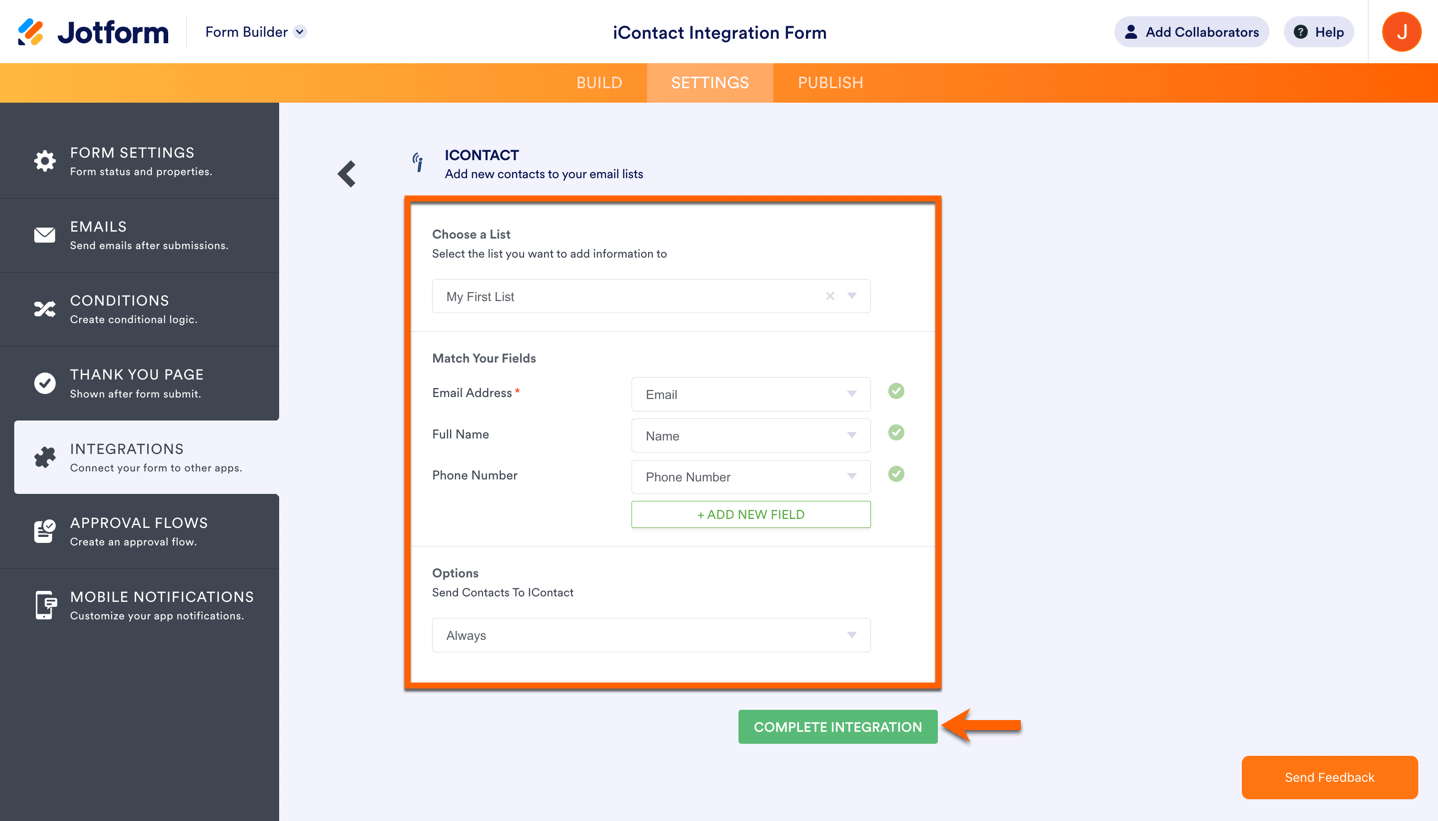Open Approval Flows section

[x=139, y=531]
